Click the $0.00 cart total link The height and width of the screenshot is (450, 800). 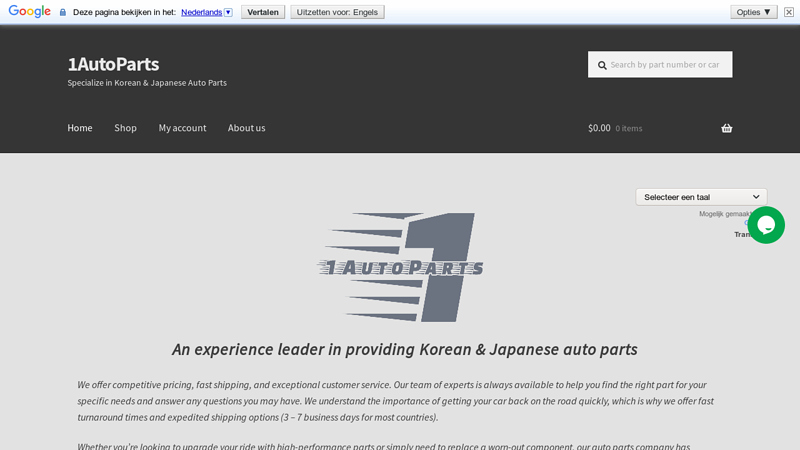[599, 128]
